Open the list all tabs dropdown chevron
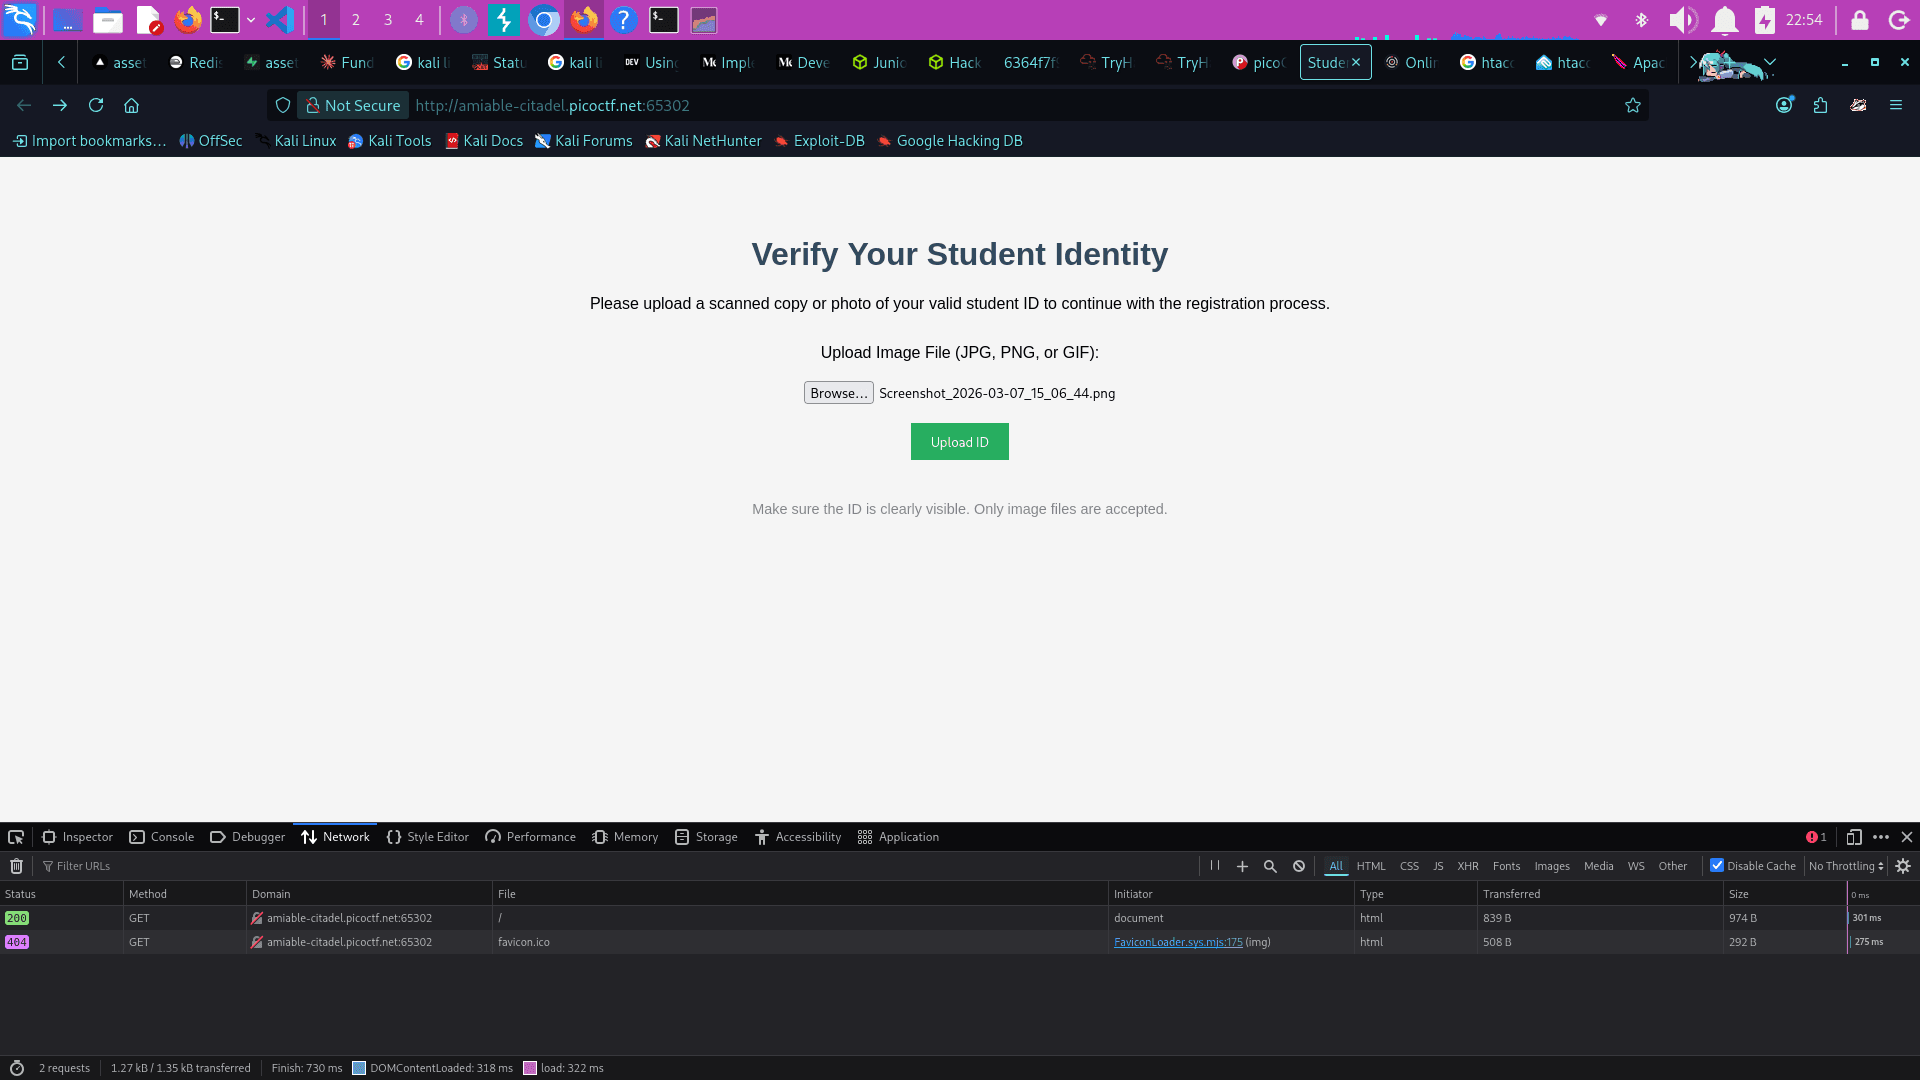Screen dimensions: 1920x1080 click(x=1770, y=62)
